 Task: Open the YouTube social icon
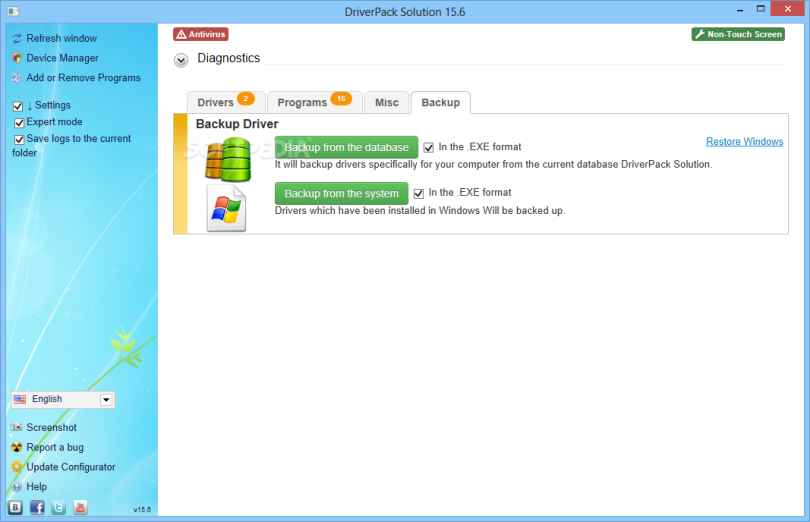[x=80, y=507]
